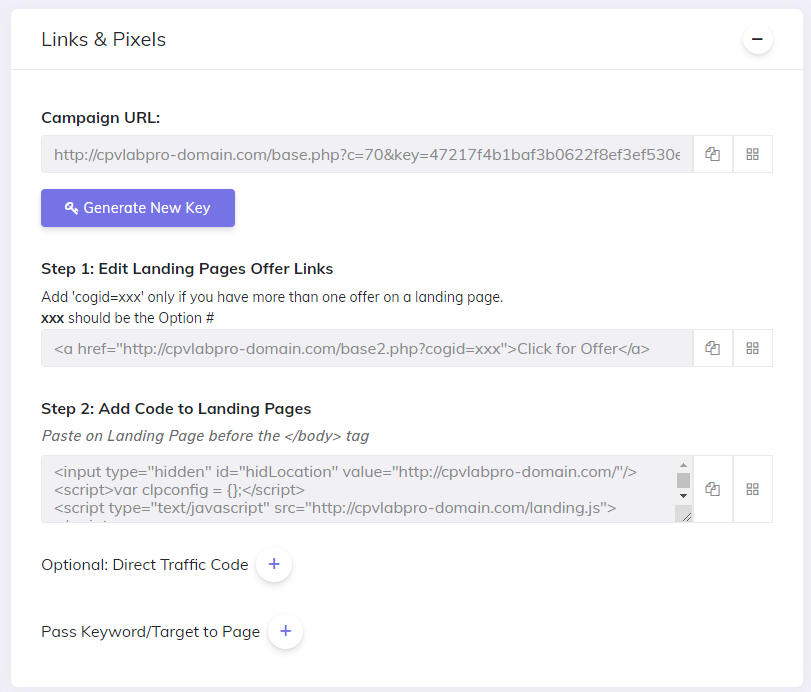This screenshot has height=692, width=811.
Task: Click the textarea scrollbar down arrow
Action: tap(683, 496)
